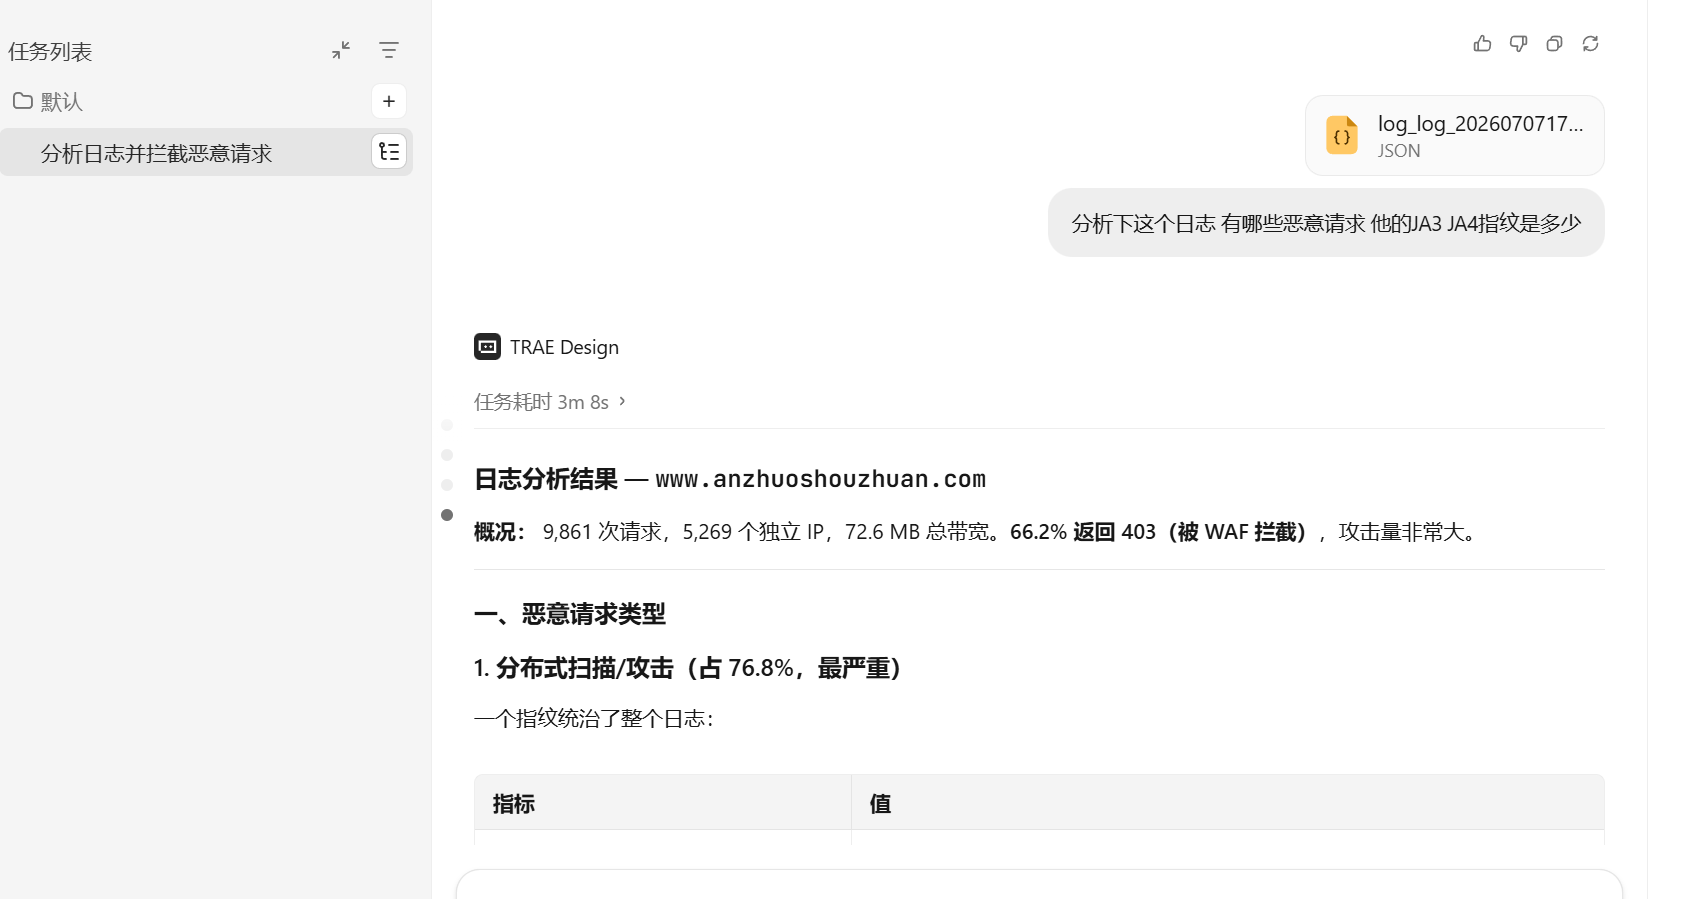
Task: Click the TRAE Design avatar icon
Action: (487, 346)
